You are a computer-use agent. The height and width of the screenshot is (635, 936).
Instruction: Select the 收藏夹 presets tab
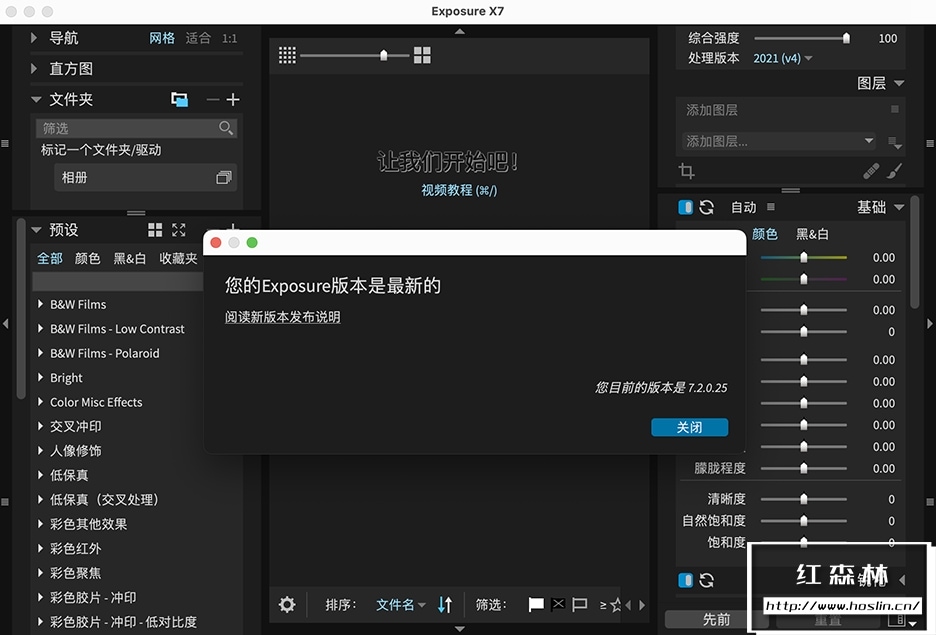pyautogui.click(x=178, y=258)
